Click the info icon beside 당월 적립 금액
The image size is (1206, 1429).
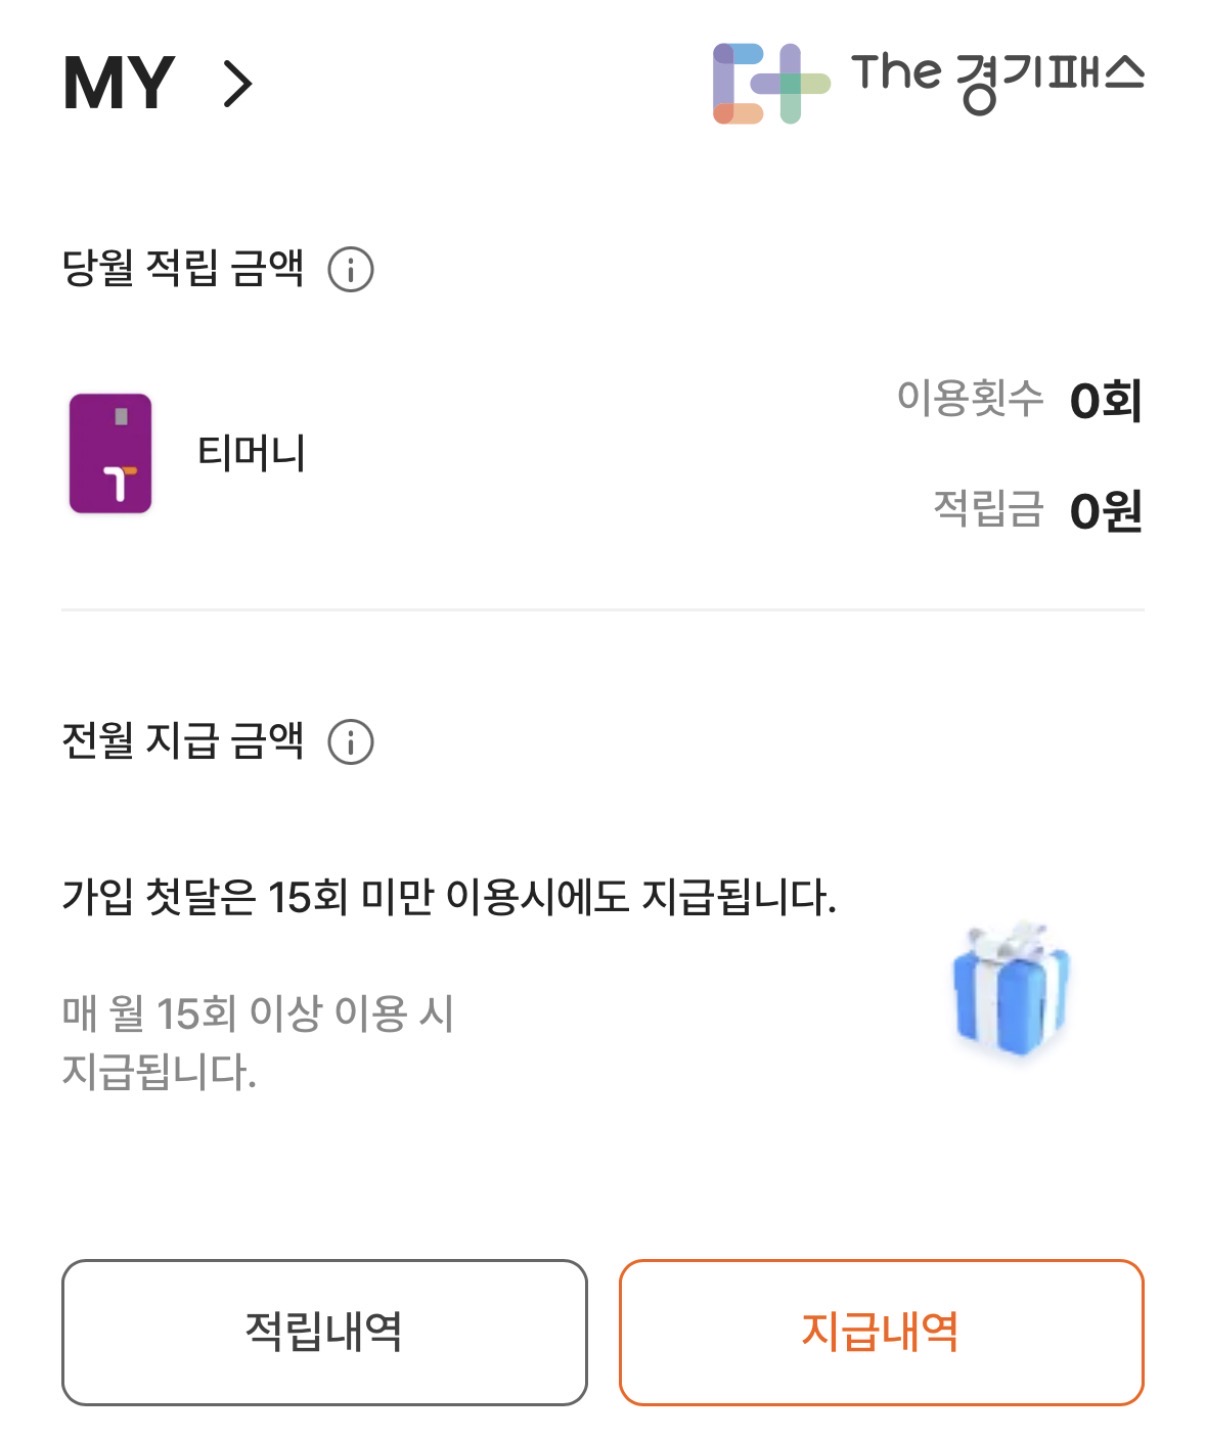click(x=350, y=270)
